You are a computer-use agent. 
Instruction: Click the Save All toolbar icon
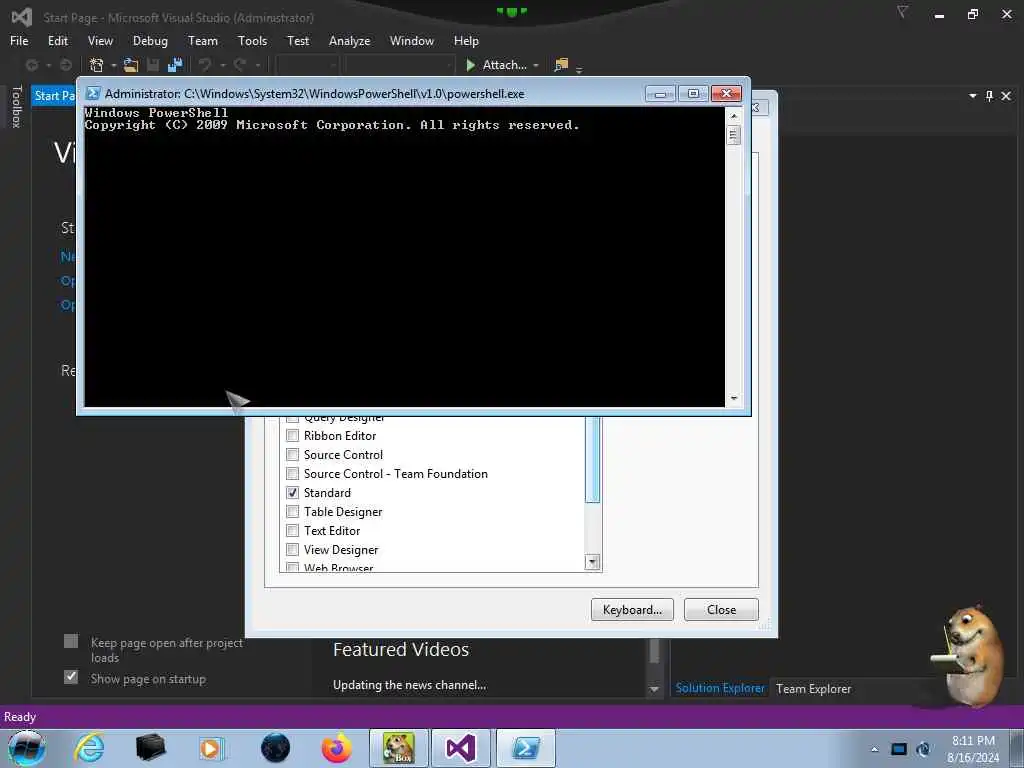click(x=175, y=65)
